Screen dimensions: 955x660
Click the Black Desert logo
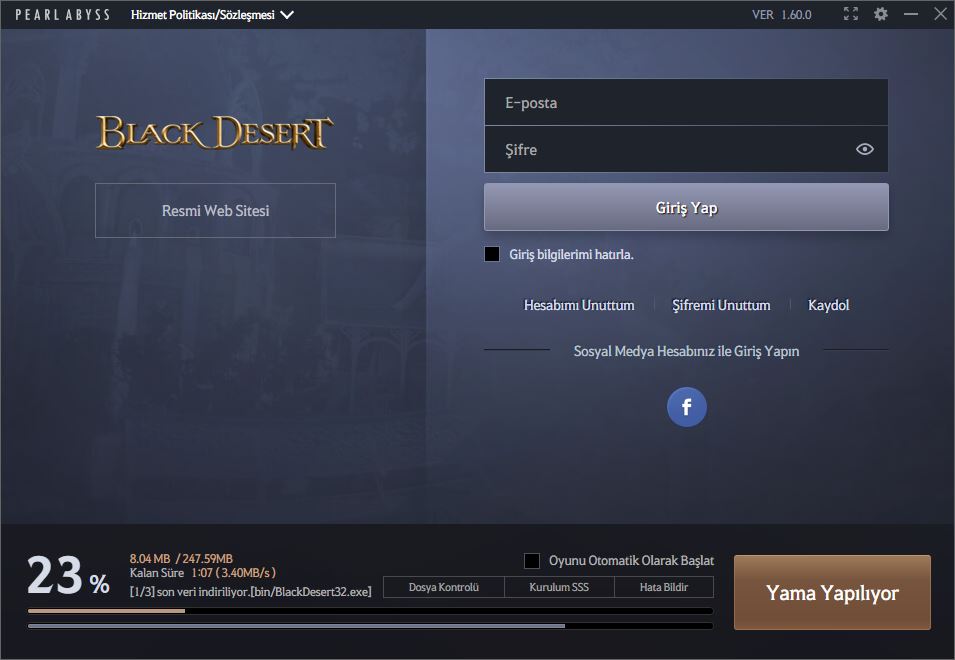coord(214,132)
